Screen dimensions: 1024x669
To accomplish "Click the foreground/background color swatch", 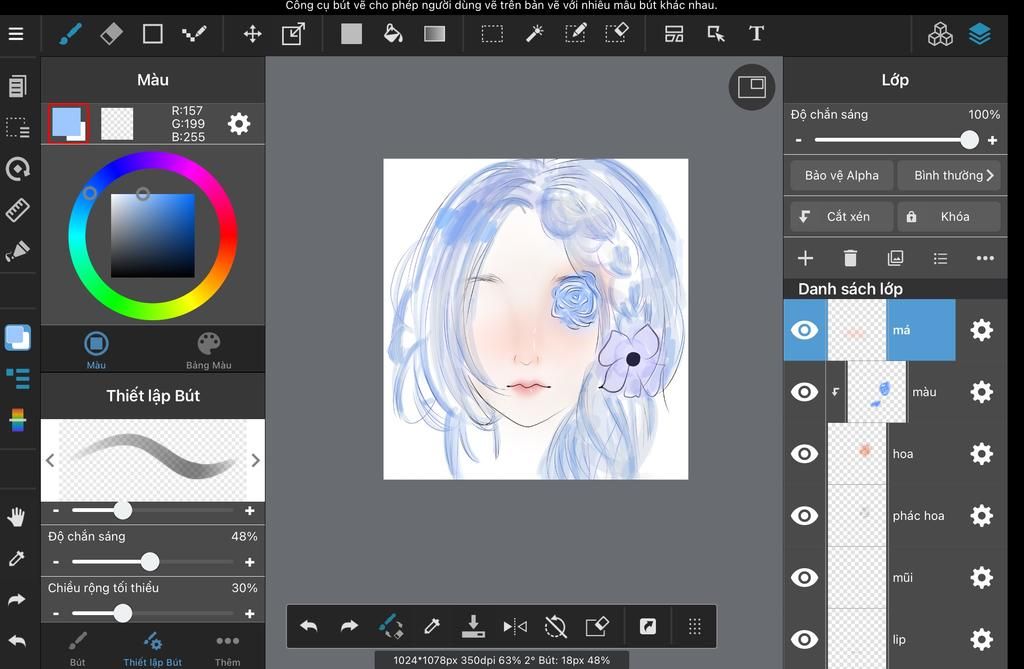I will pos(69,123).
